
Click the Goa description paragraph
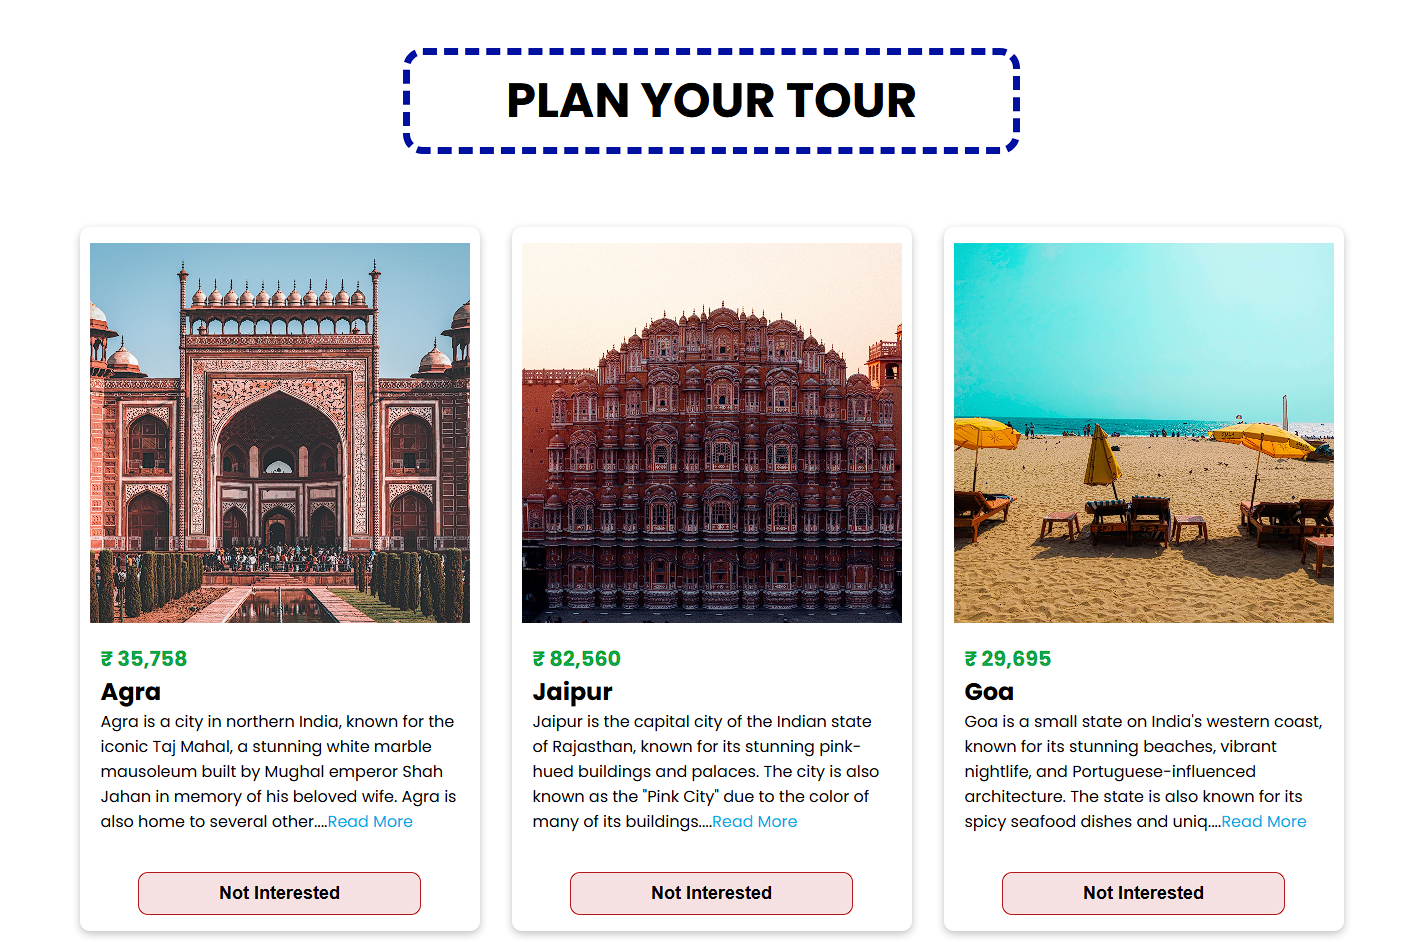click(1143, 771)
